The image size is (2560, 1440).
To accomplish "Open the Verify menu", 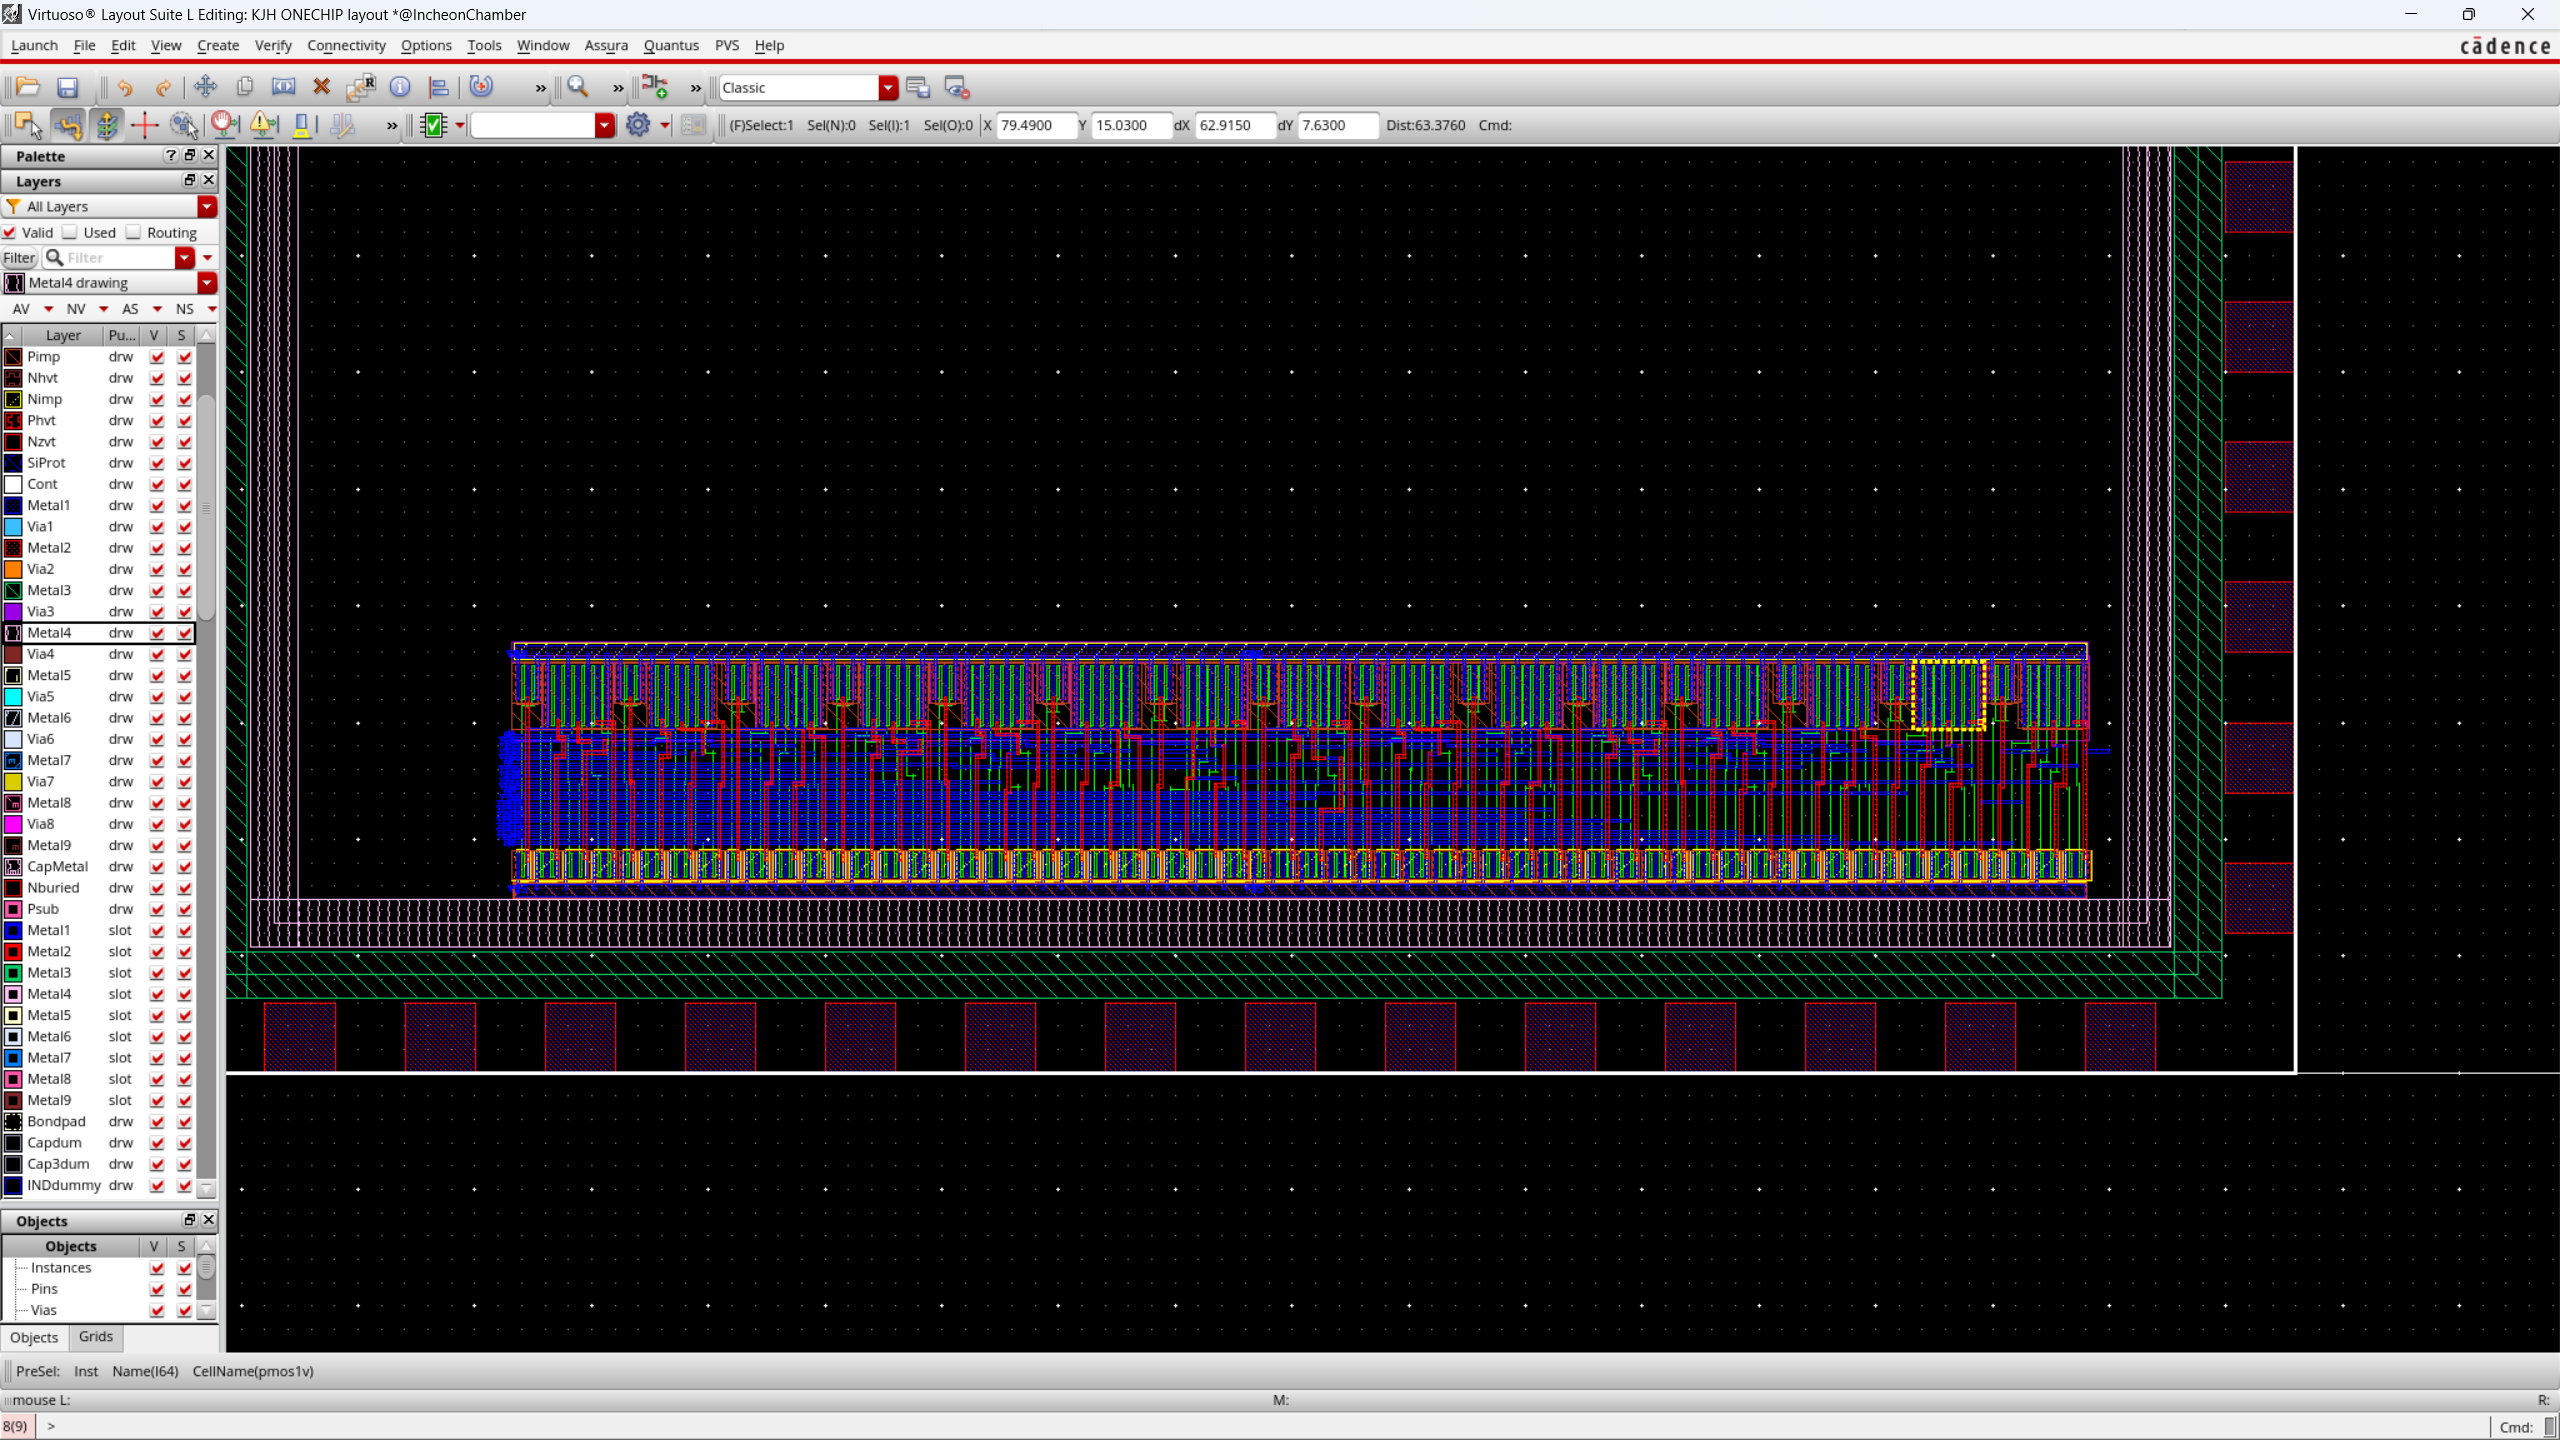I will pyautogui.click(x=272, y=45).
